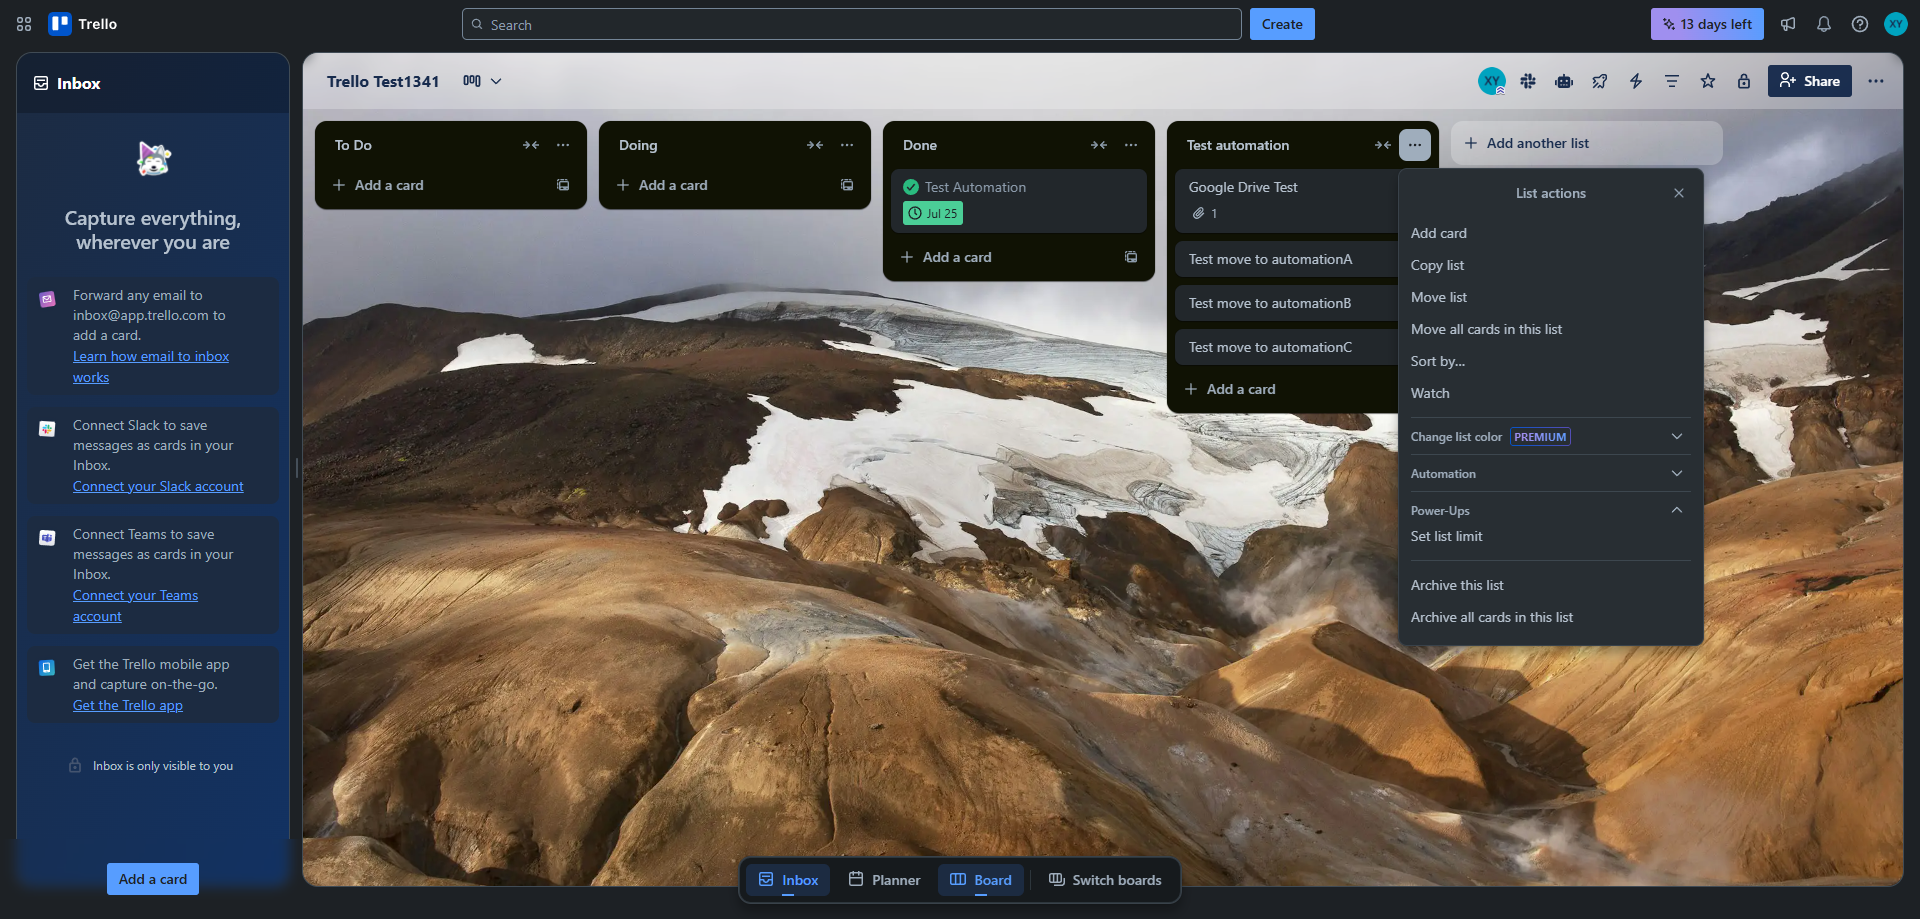Open the feedback megaphone icon

point(1788,24)
